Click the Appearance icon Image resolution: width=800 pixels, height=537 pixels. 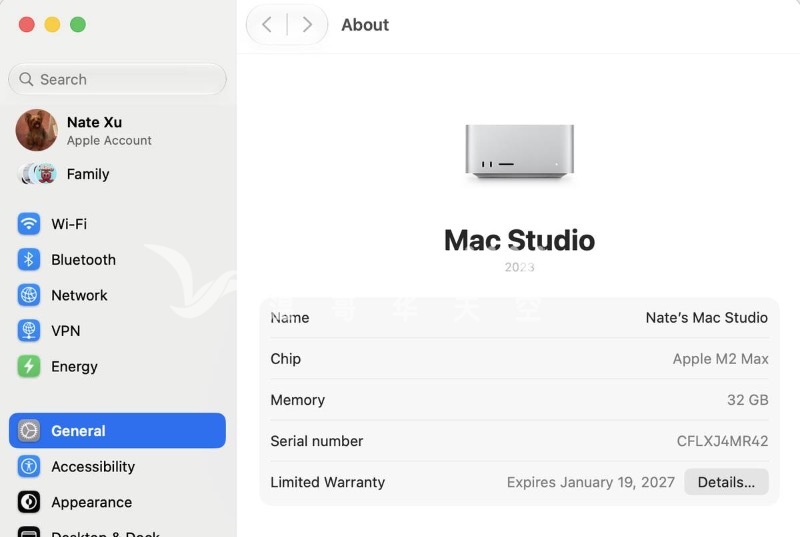(x=29, y=502)
